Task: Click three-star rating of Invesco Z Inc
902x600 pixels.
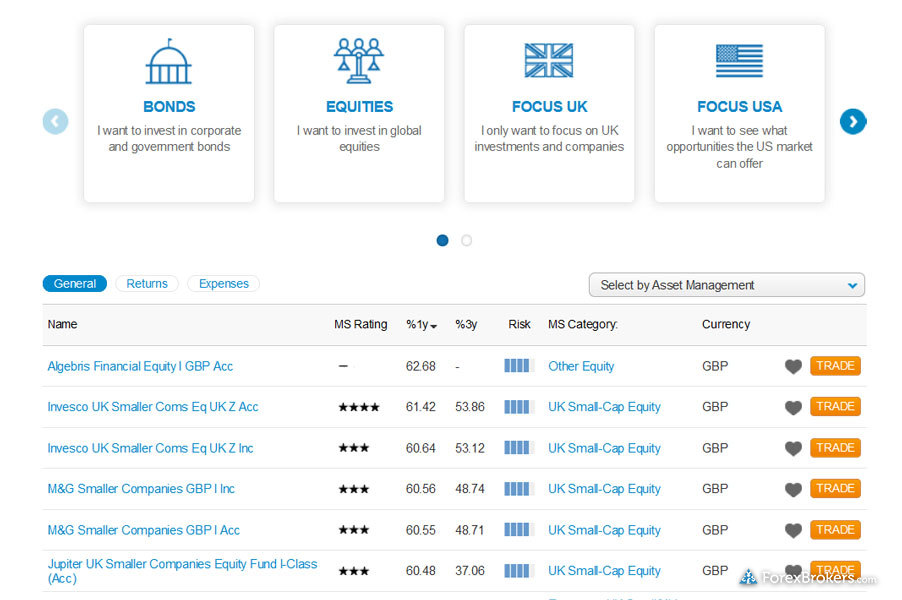Action: [354, 448]
